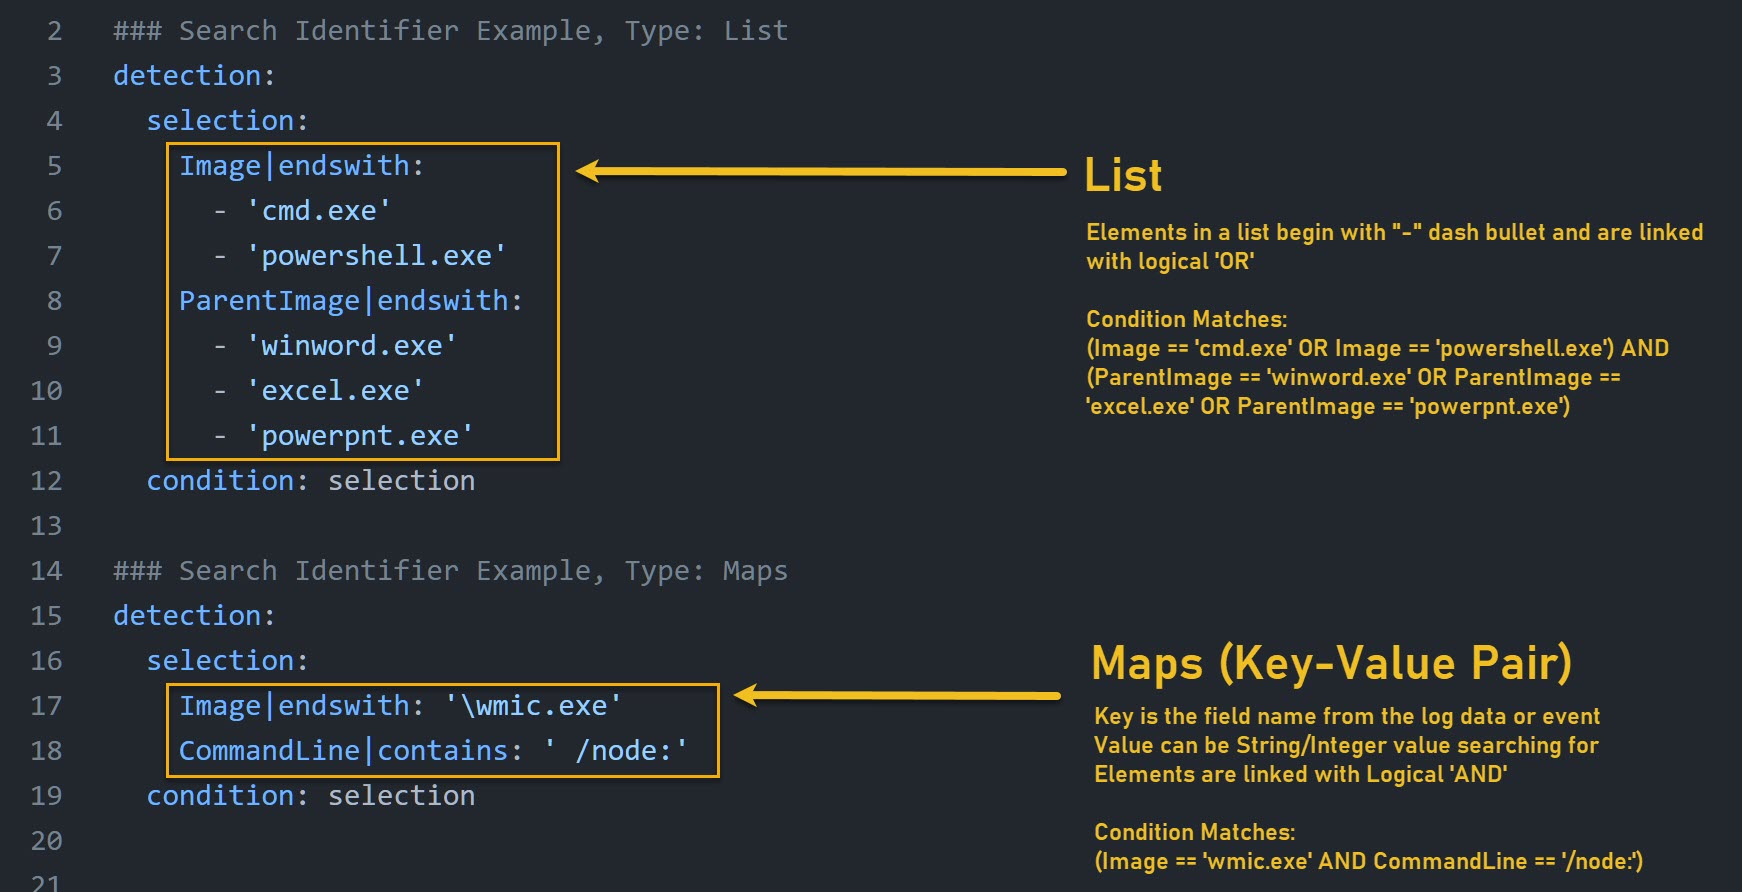Screen dimensions: 1742x892
Task: Click the 'powerpnt.exe' list item
Action: click(x=360, y=436)
